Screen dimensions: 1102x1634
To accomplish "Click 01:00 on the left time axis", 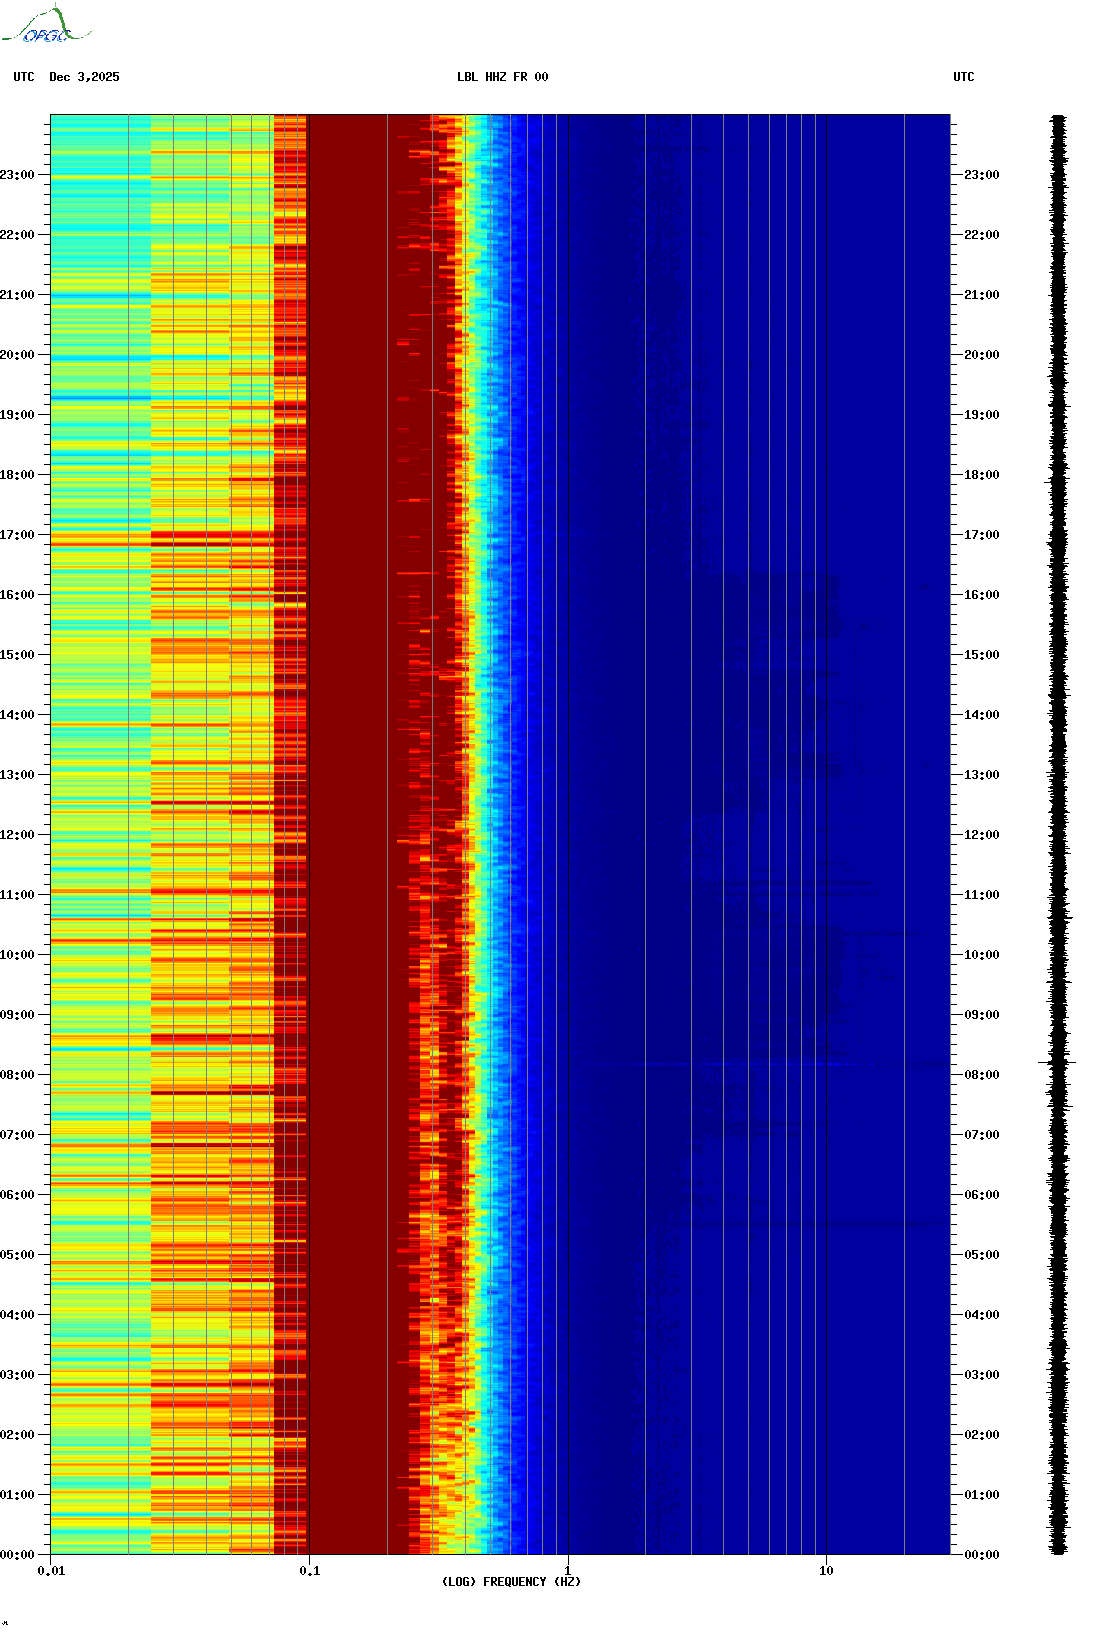I will coord(17,1495).
